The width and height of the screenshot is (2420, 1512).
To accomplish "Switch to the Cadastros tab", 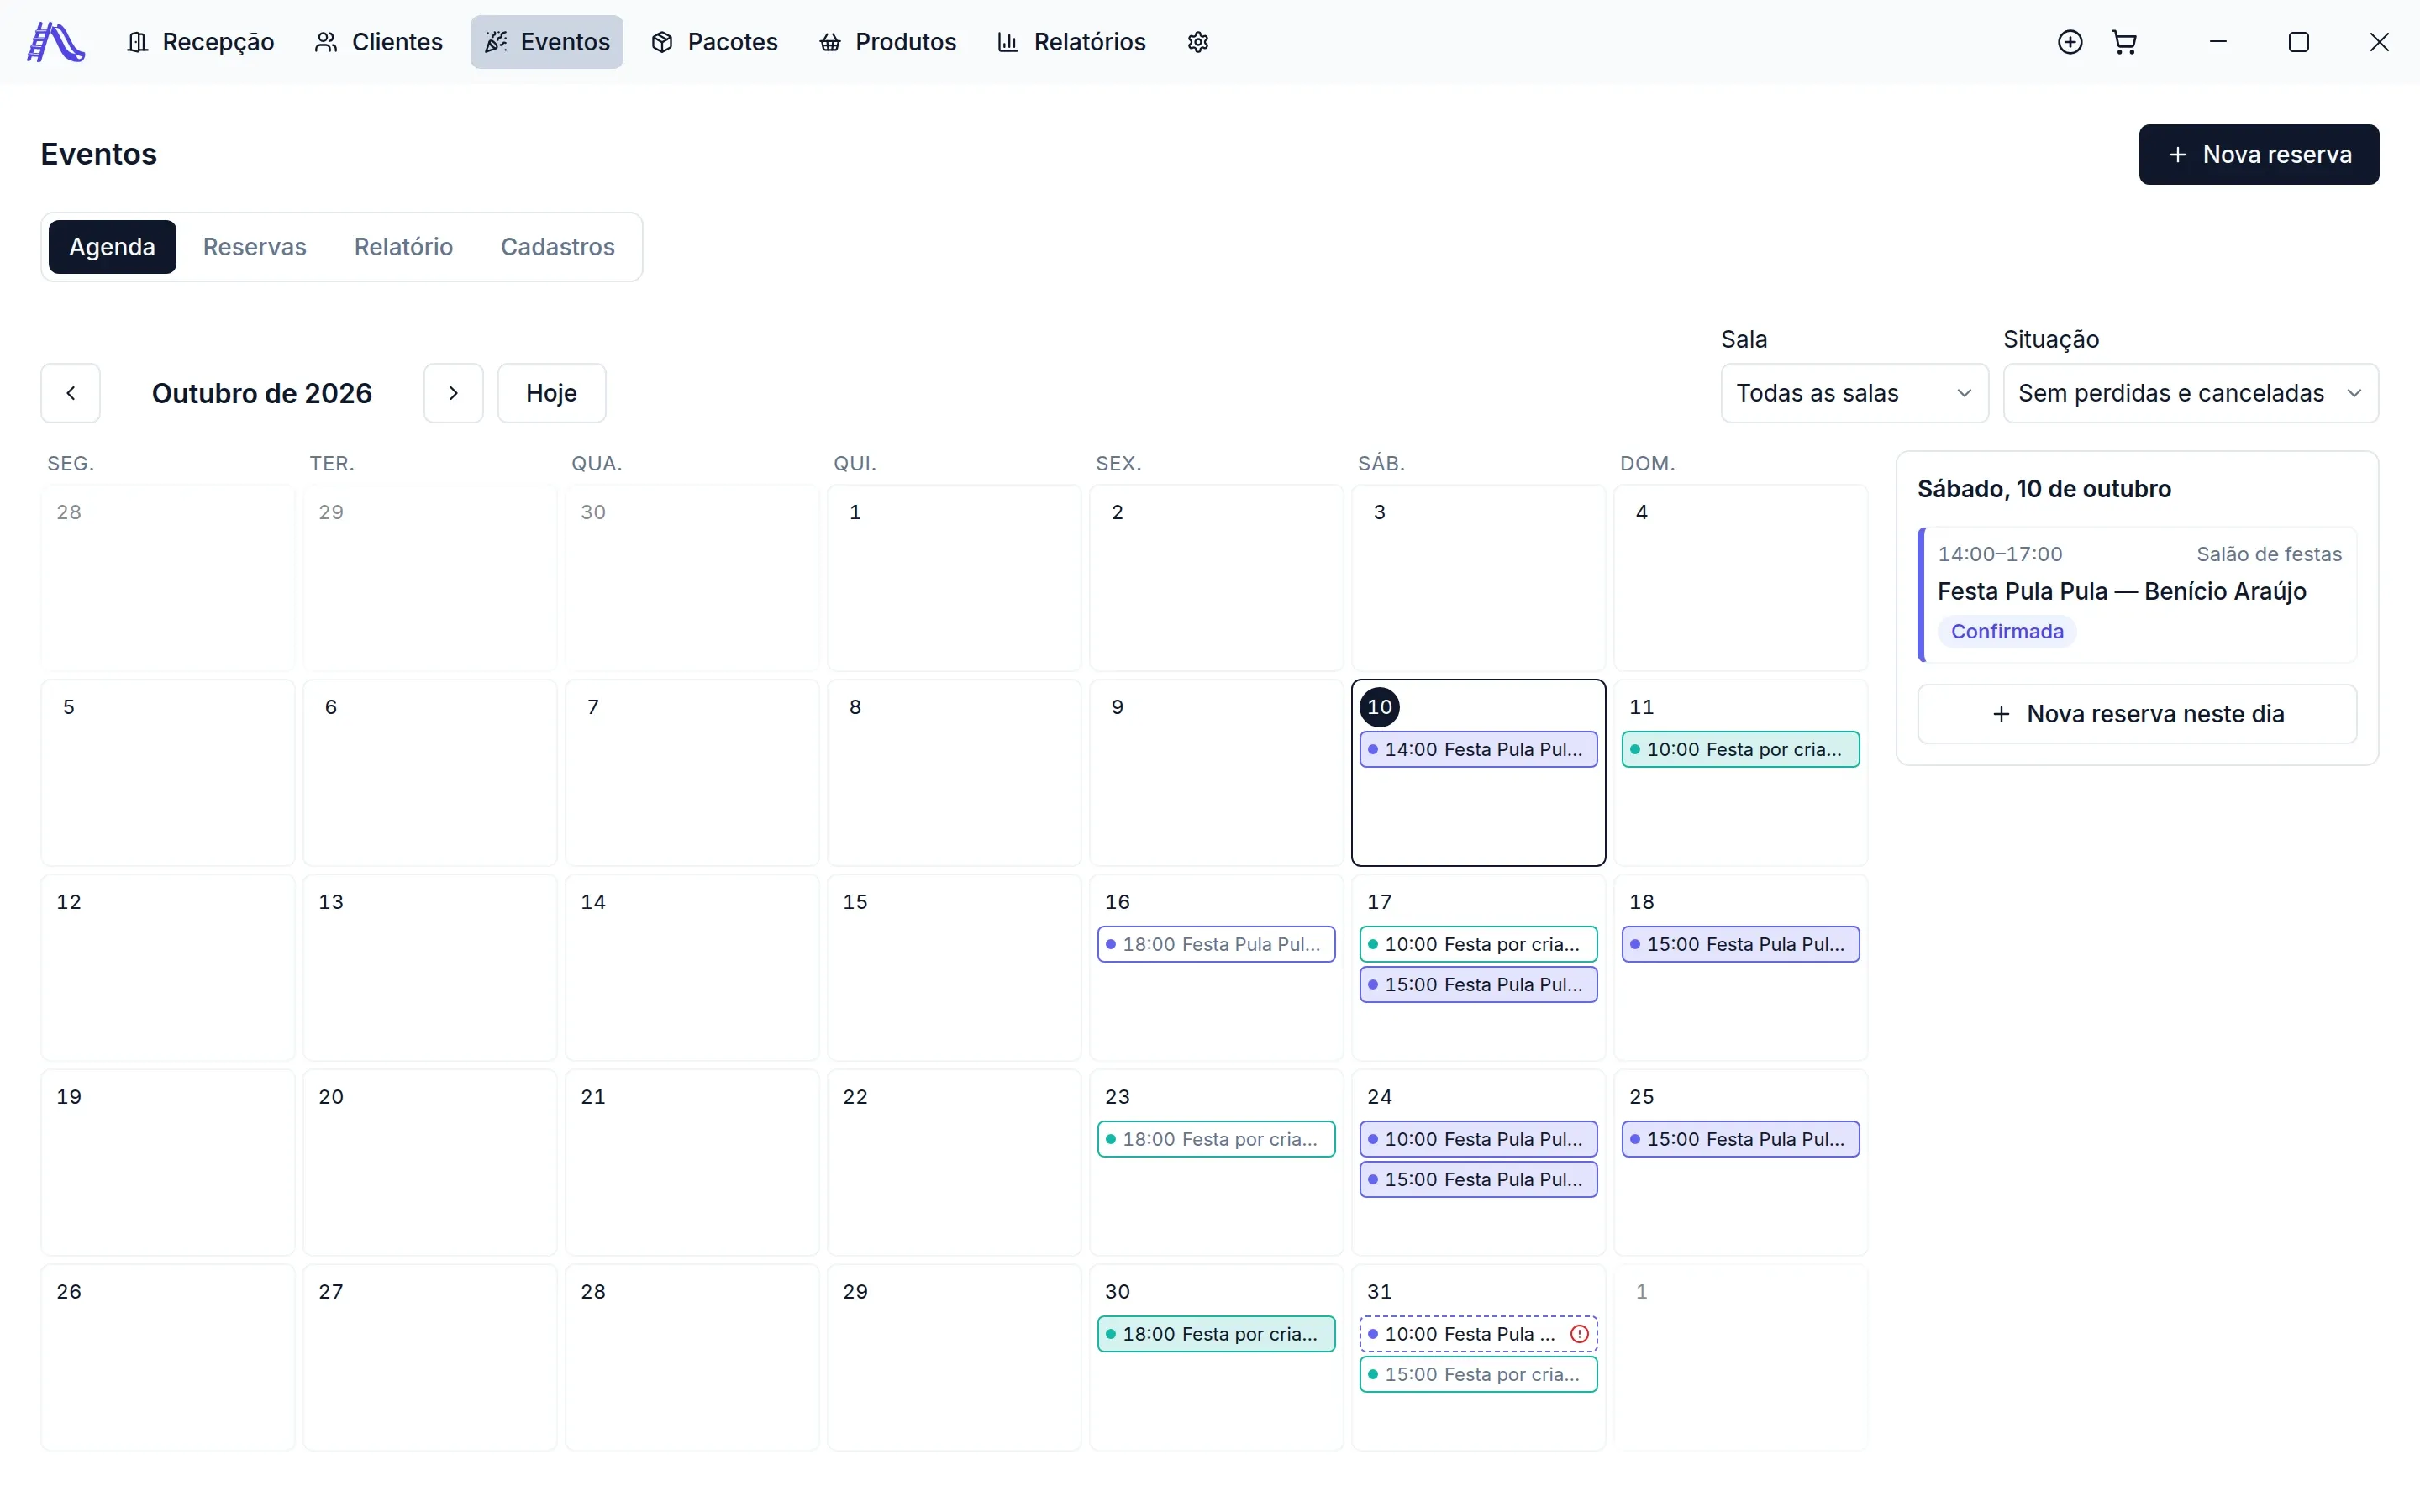I will (x=557, y=247).
